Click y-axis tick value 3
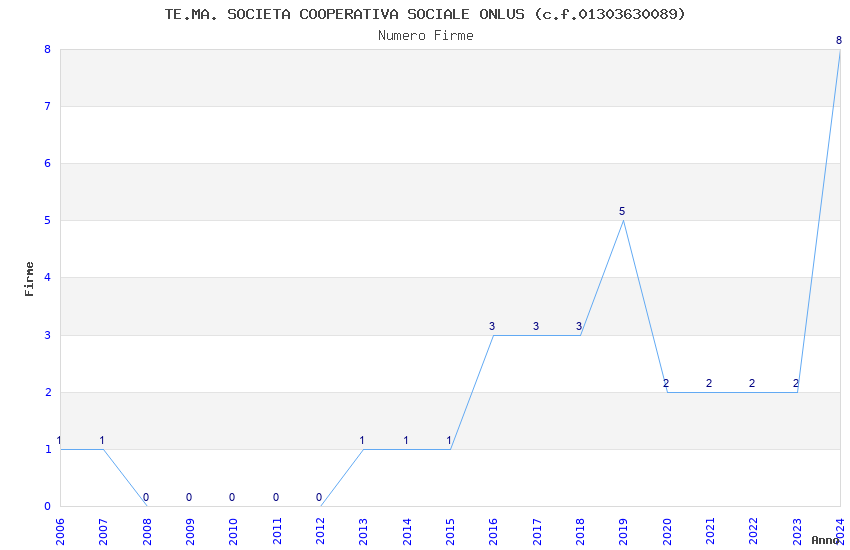Screen dimensions: 850x550 coord(48,335)
